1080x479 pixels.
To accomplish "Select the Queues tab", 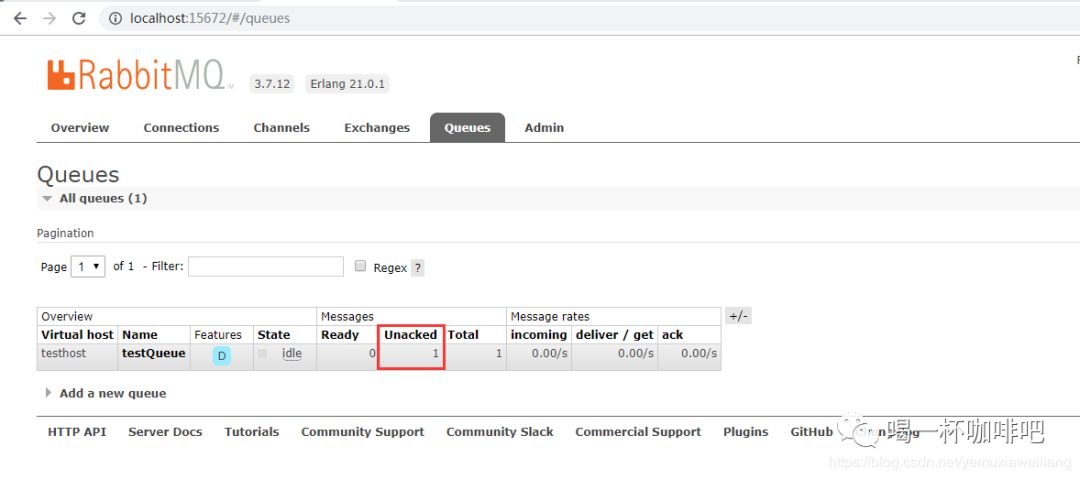I will 468,128.
